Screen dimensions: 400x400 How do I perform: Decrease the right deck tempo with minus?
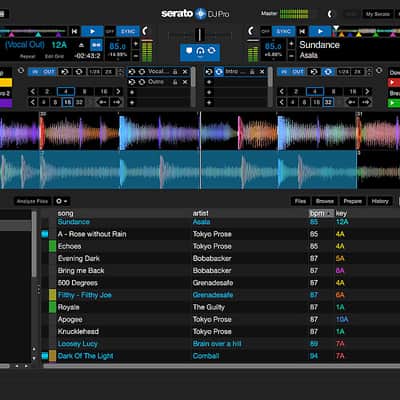[291, 55]
